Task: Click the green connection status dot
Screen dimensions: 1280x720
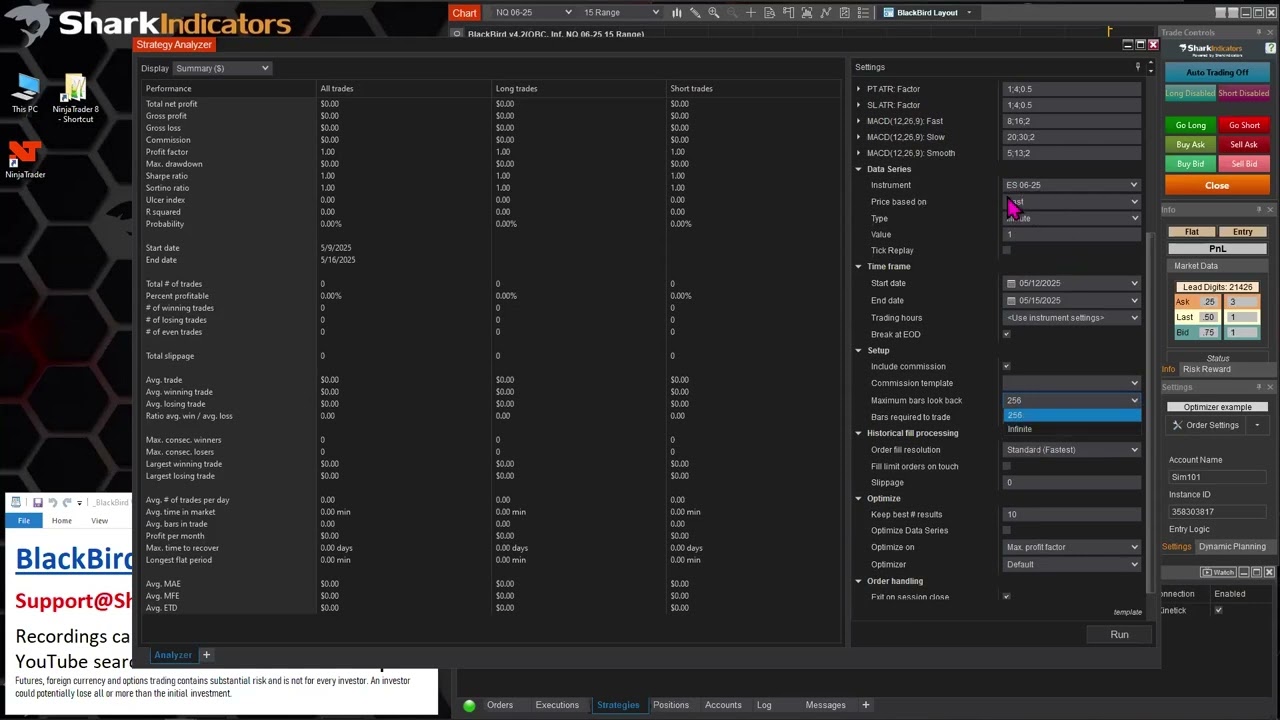Action: pos(469,706)
